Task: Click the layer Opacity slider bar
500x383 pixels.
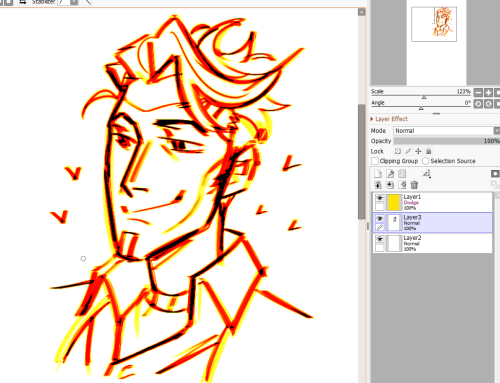Action: 446,141
